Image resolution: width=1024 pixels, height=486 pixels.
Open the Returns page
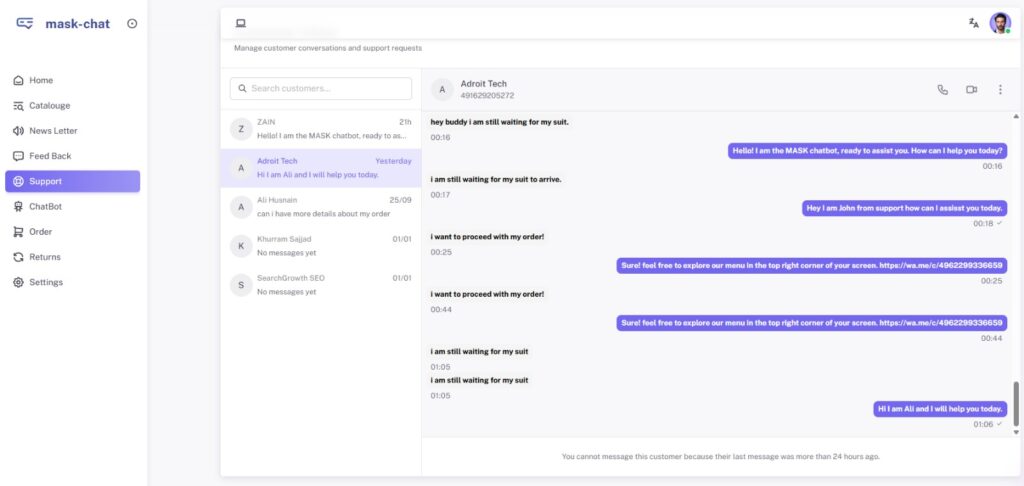click(x=44, y=257)
